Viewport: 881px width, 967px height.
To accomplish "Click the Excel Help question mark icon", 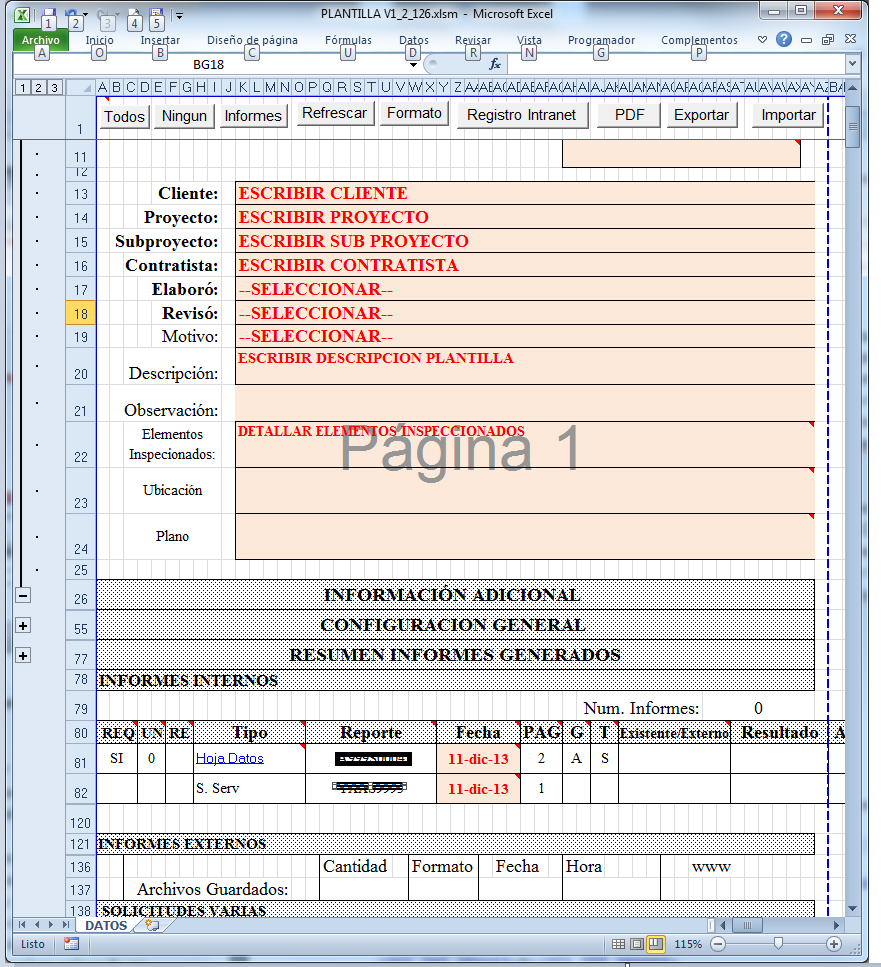I will point(784,40).
